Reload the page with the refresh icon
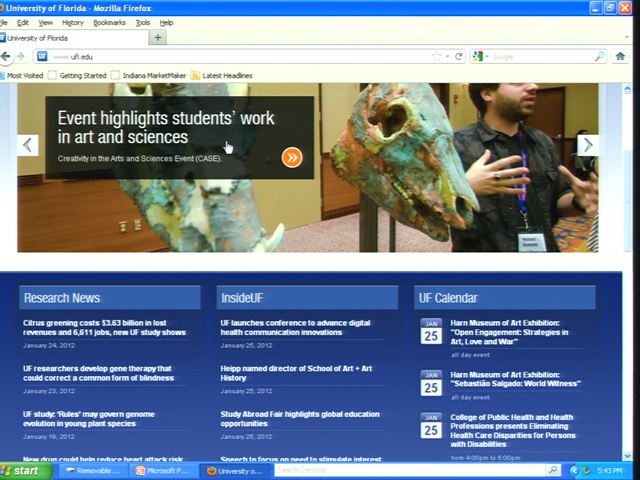640x480 pixels. click(459, 56)
